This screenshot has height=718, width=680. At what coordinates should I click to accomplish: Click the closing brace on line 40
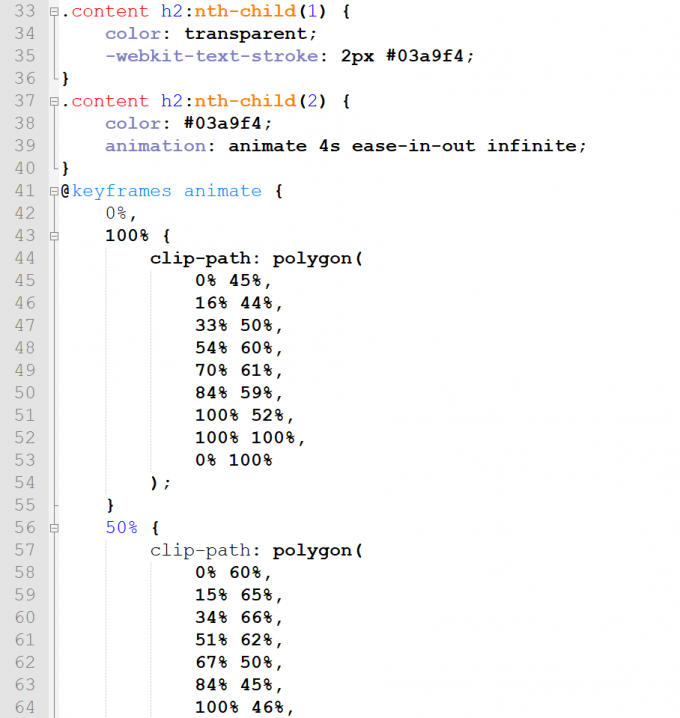(x=65, y=169)
